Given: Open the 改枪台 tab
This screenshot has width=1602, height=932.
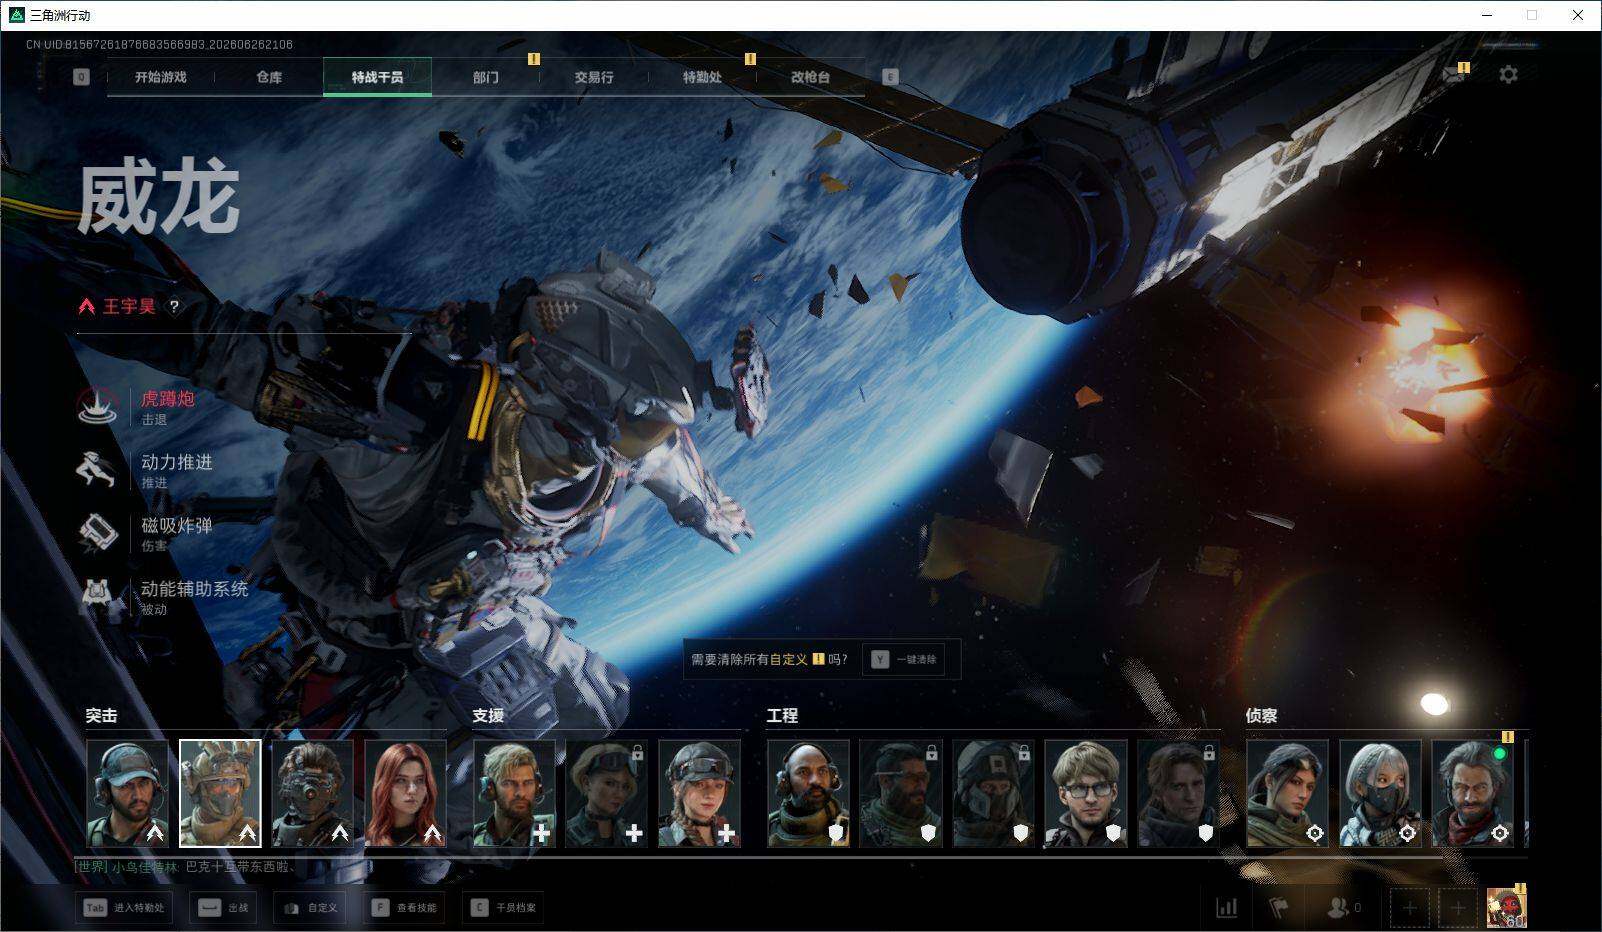Looking at the screenshot, I should (x=810, y=77).
